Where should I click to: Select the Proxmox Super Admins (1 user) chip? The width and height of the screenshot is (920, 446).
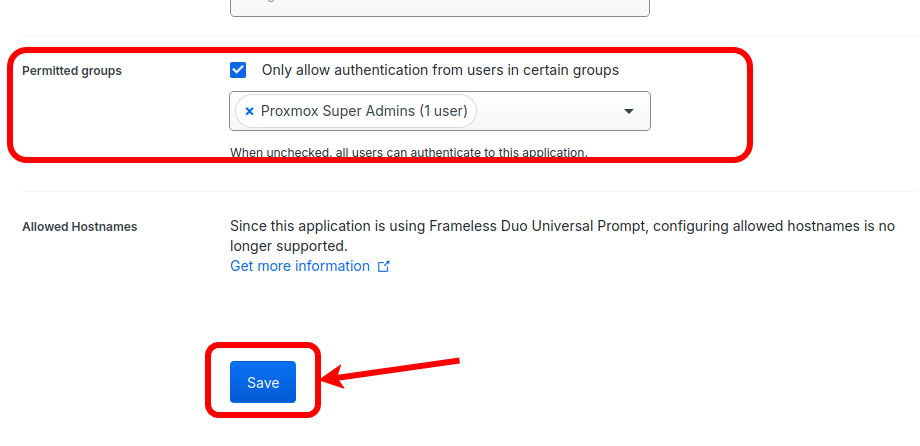(356, 111)
